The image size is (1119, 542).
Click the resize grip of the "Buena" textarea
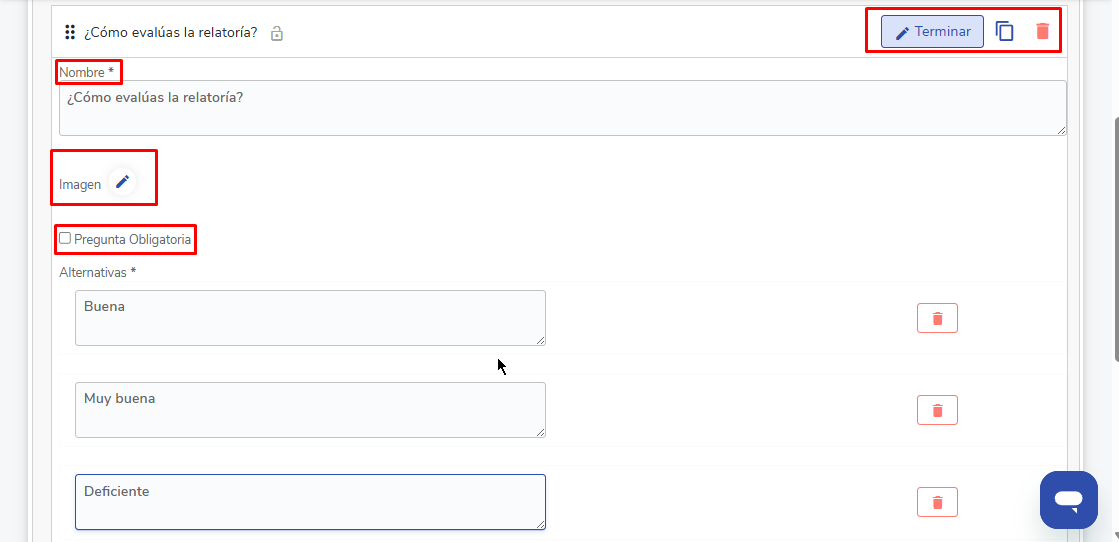540,340
